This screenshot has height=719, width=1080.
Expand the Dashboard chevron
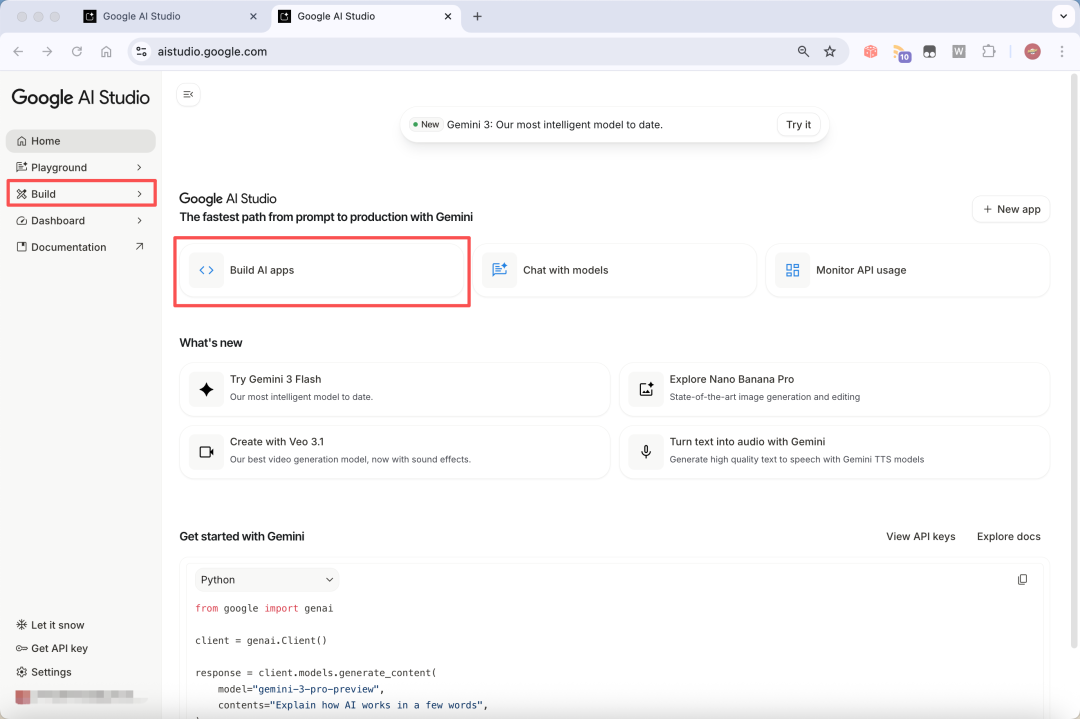click(x=139, y=220)
